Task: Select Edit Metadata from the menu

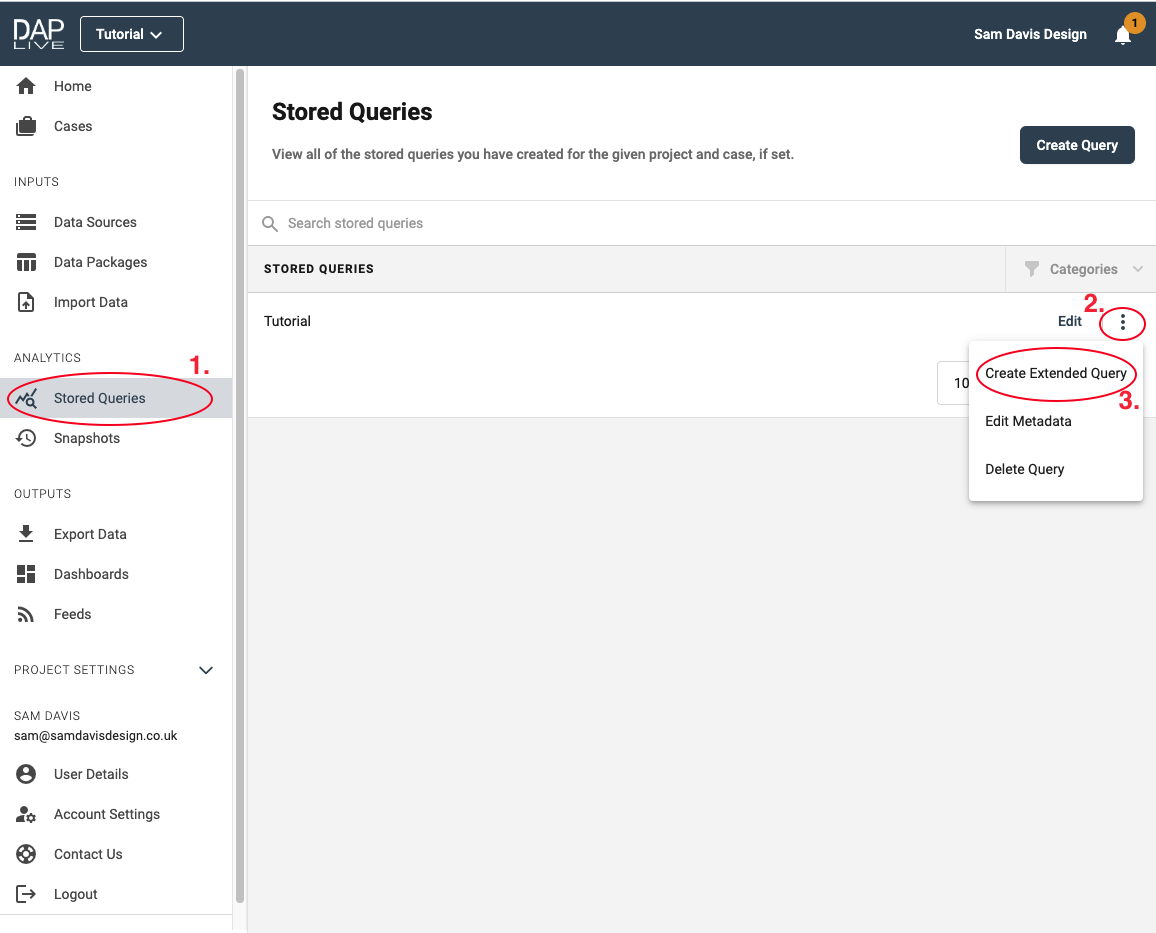Action: coord(1055,422)
